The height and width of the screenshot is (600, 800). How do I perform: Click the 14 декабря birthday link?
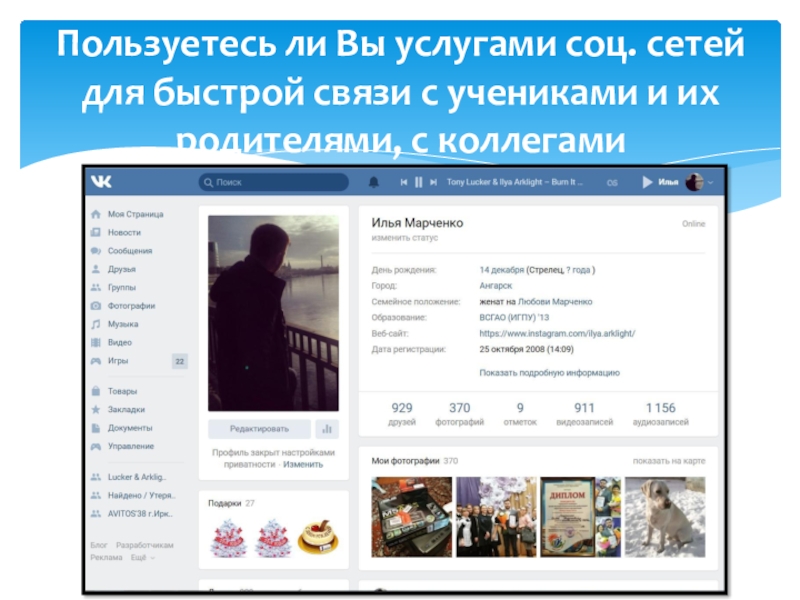point(502,270)
